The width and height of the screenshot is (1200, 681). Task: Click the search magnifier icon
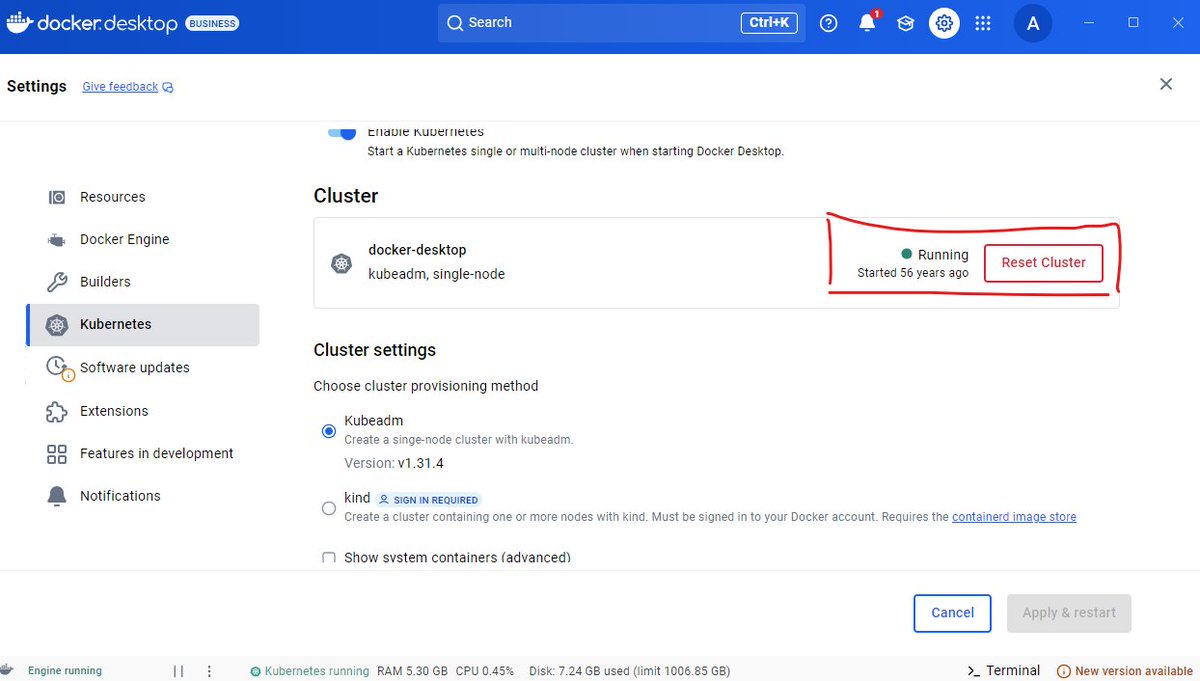click(x=455, y=23)
